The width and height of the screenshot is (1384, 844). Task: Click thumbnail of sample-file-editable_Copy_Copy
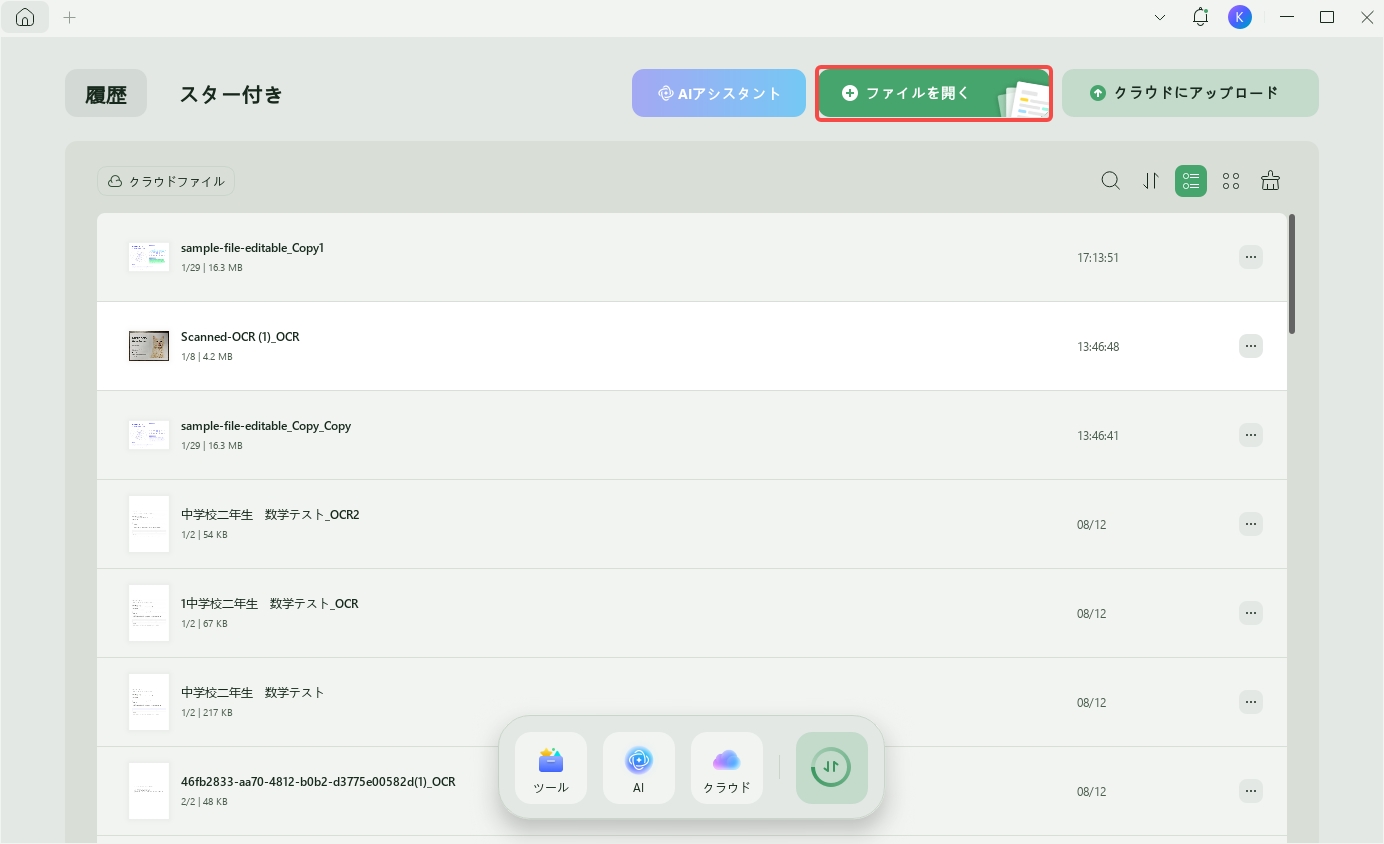[x=149, y=435]
